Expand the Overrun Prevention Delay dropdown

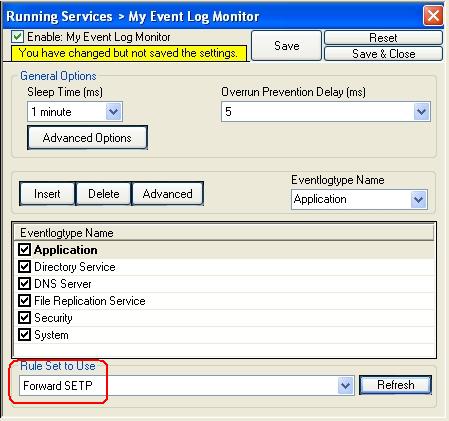click(x=422, y=112)
